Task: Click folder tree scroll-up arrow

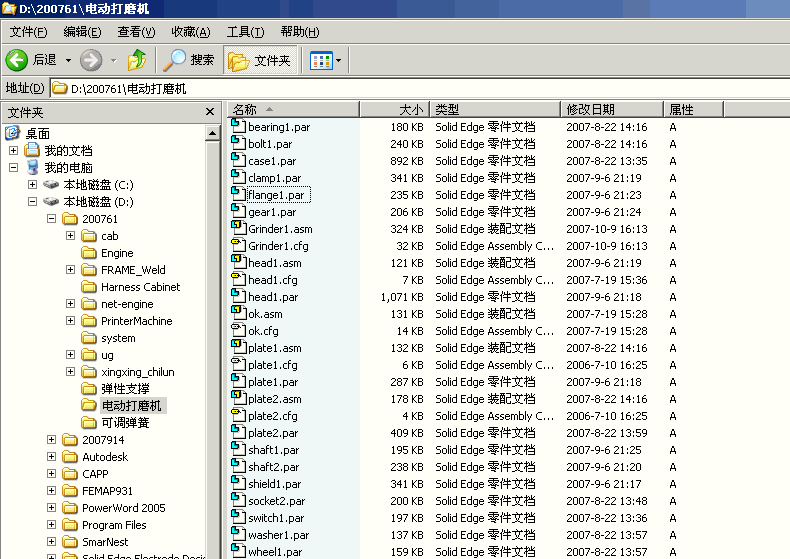Action: coord(213,133)
